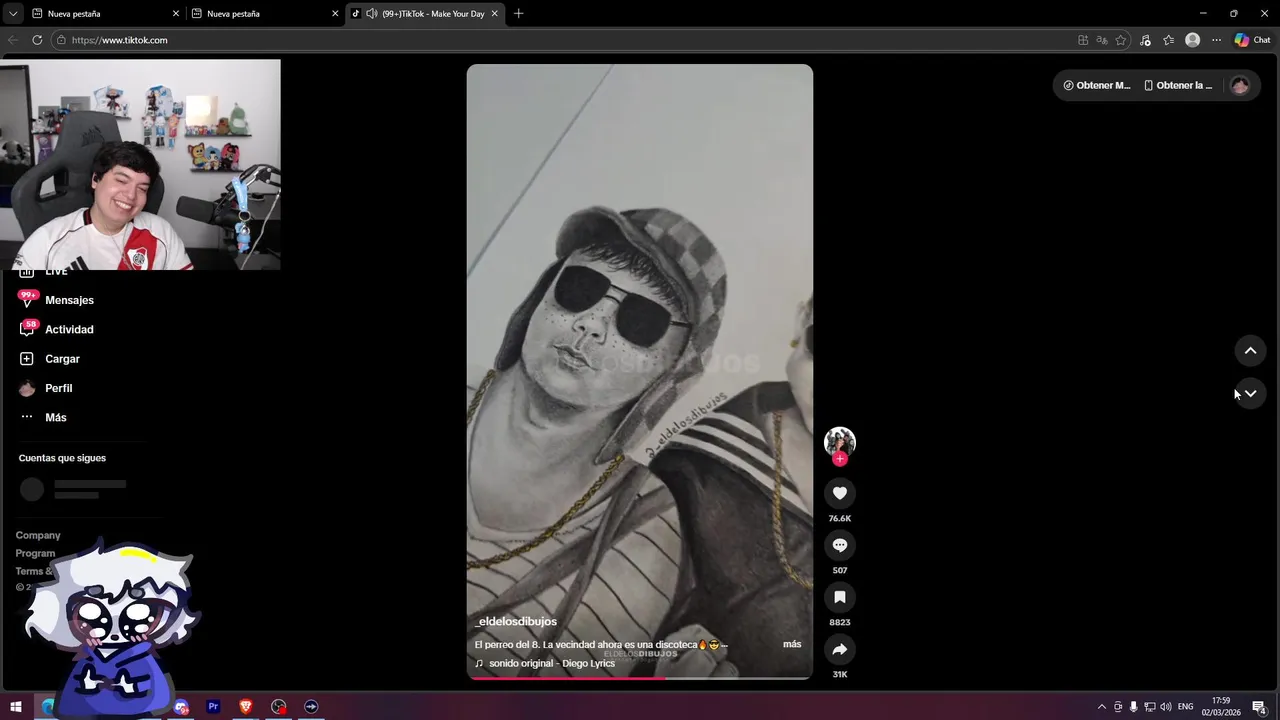Show hidden system tray icons
Image resolution: width=1280 pixels, height=720 pixels.
tap(1102, 707)
